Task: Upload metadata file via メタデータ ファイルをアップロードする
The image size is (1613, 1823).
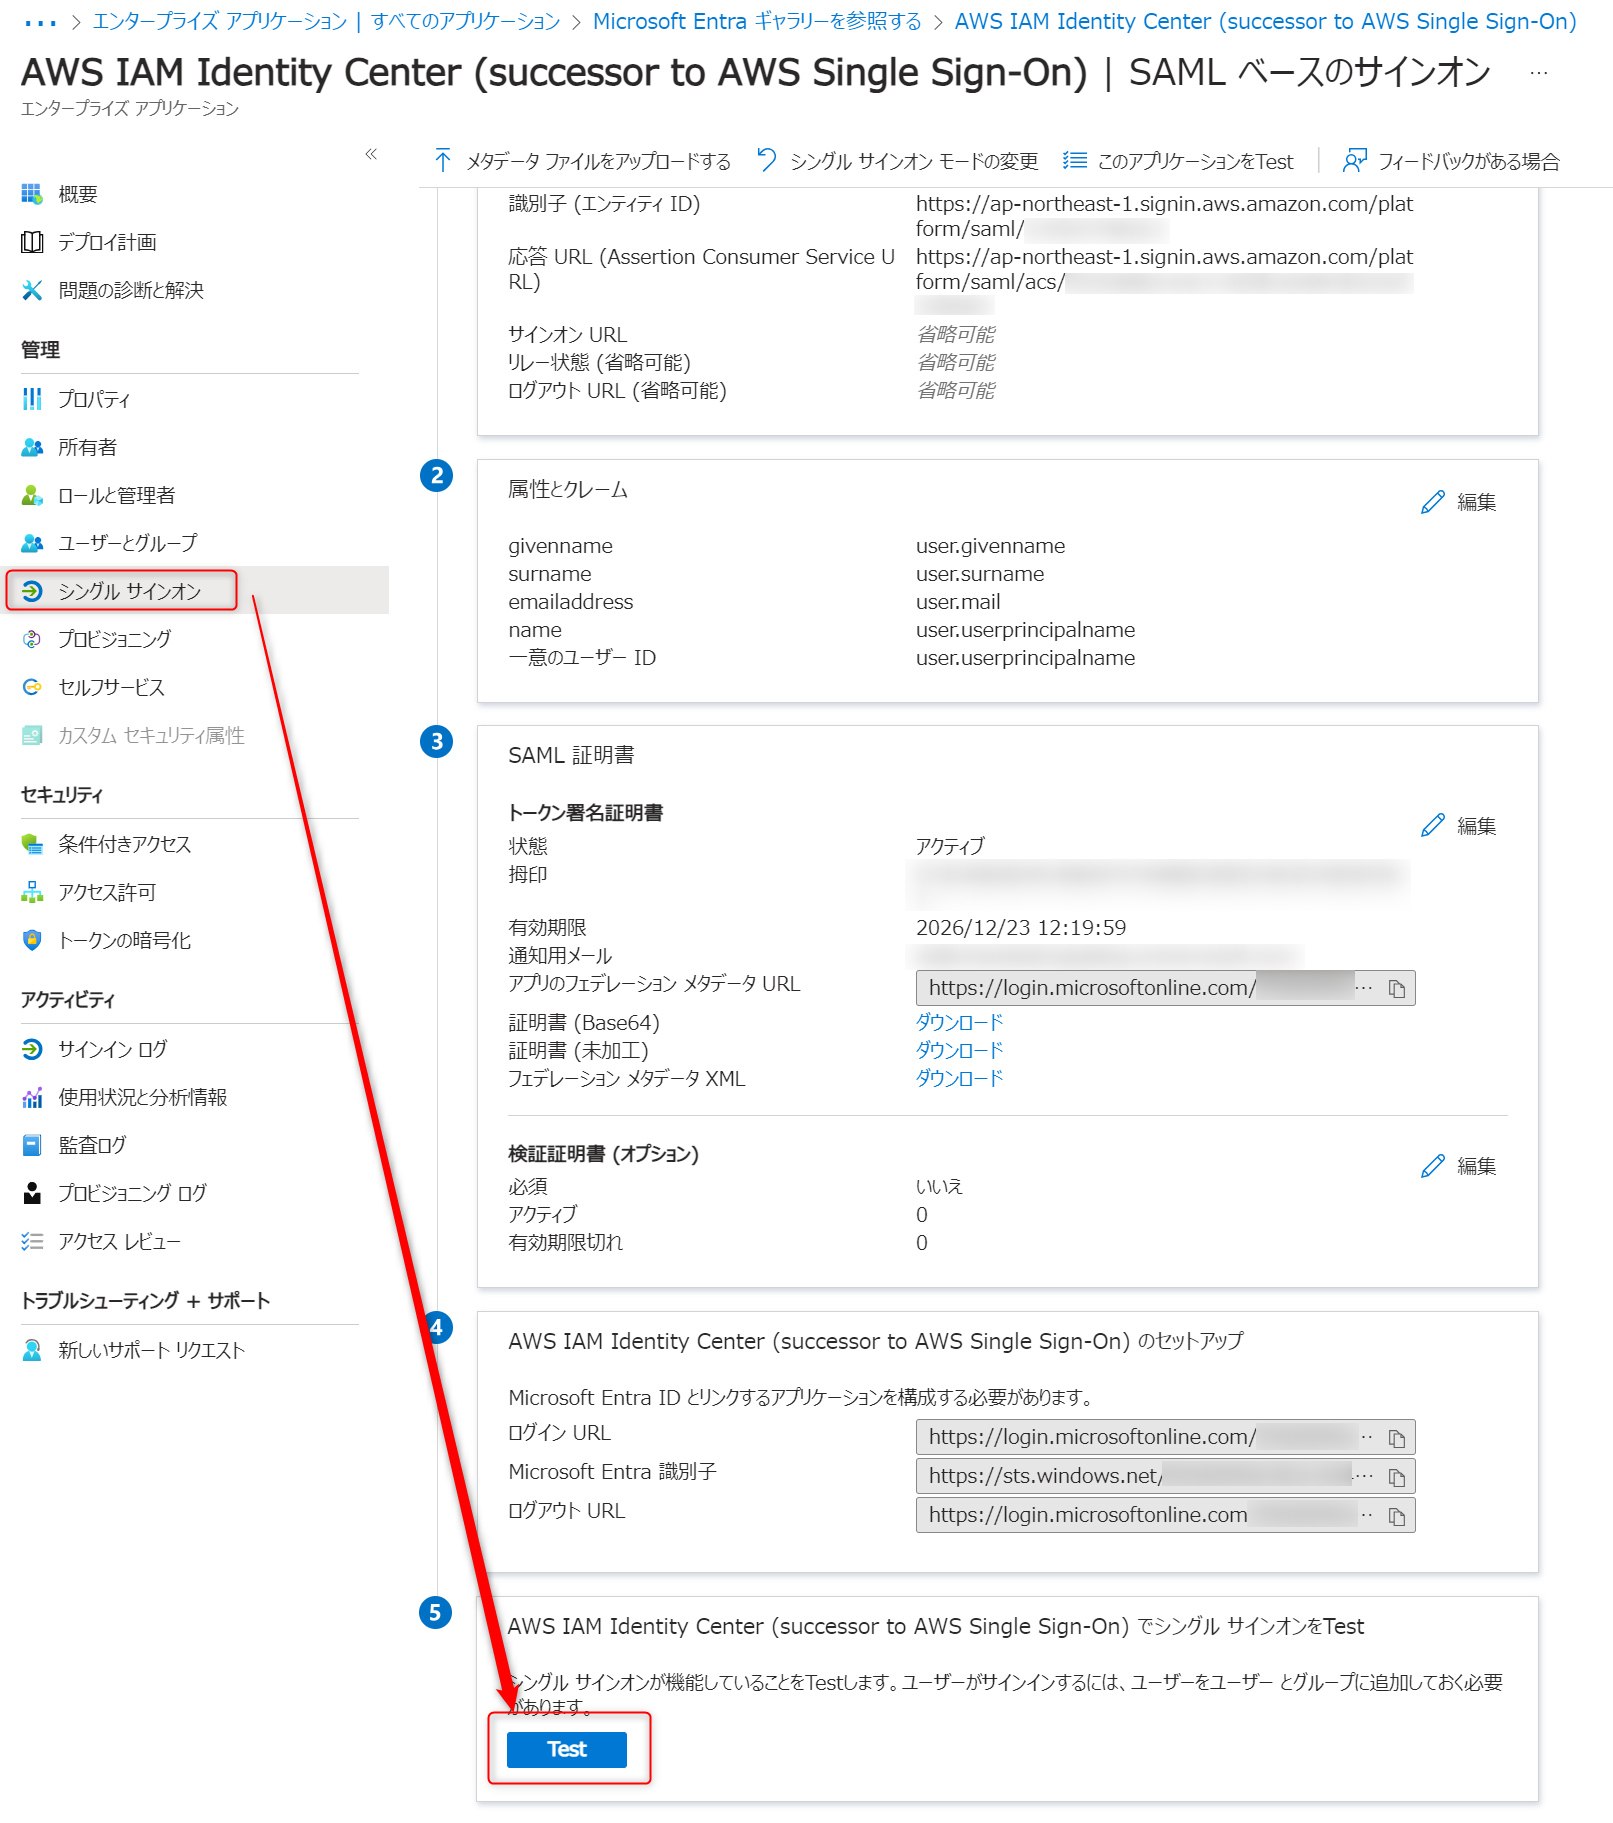Action: tap(582, 161)
